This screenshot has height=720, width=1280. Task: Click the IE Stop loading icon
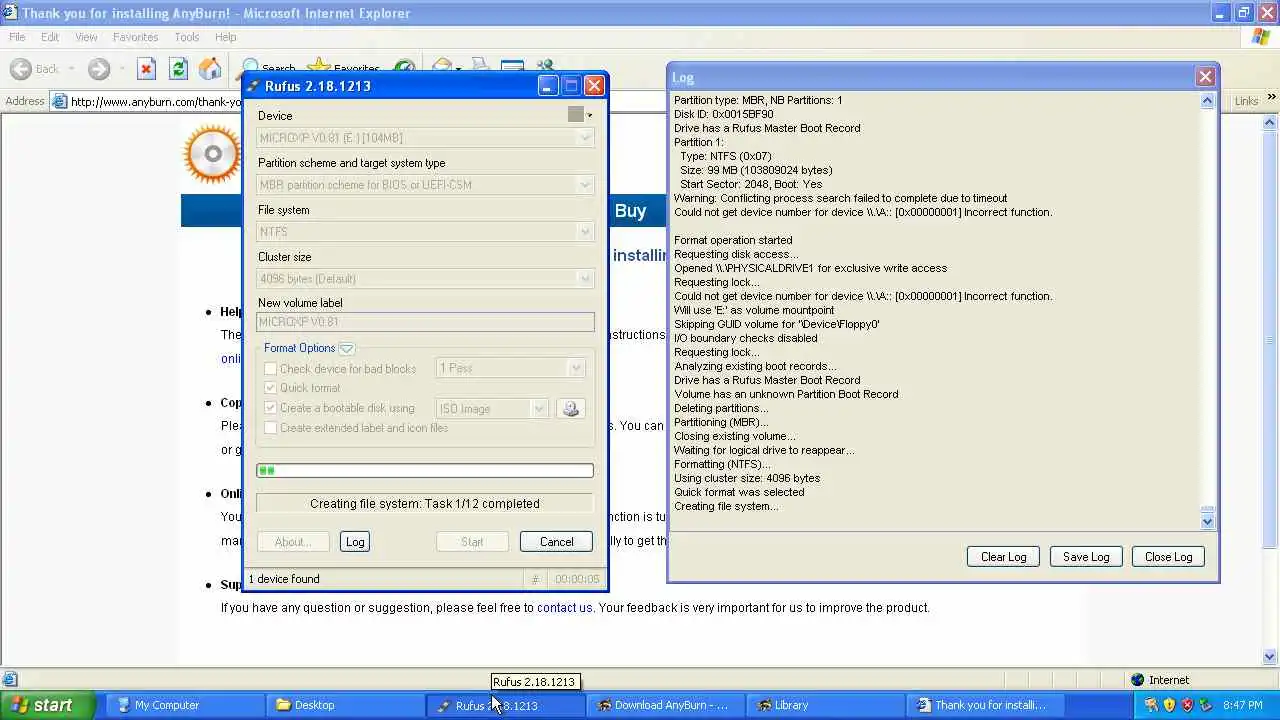(146, 69)
